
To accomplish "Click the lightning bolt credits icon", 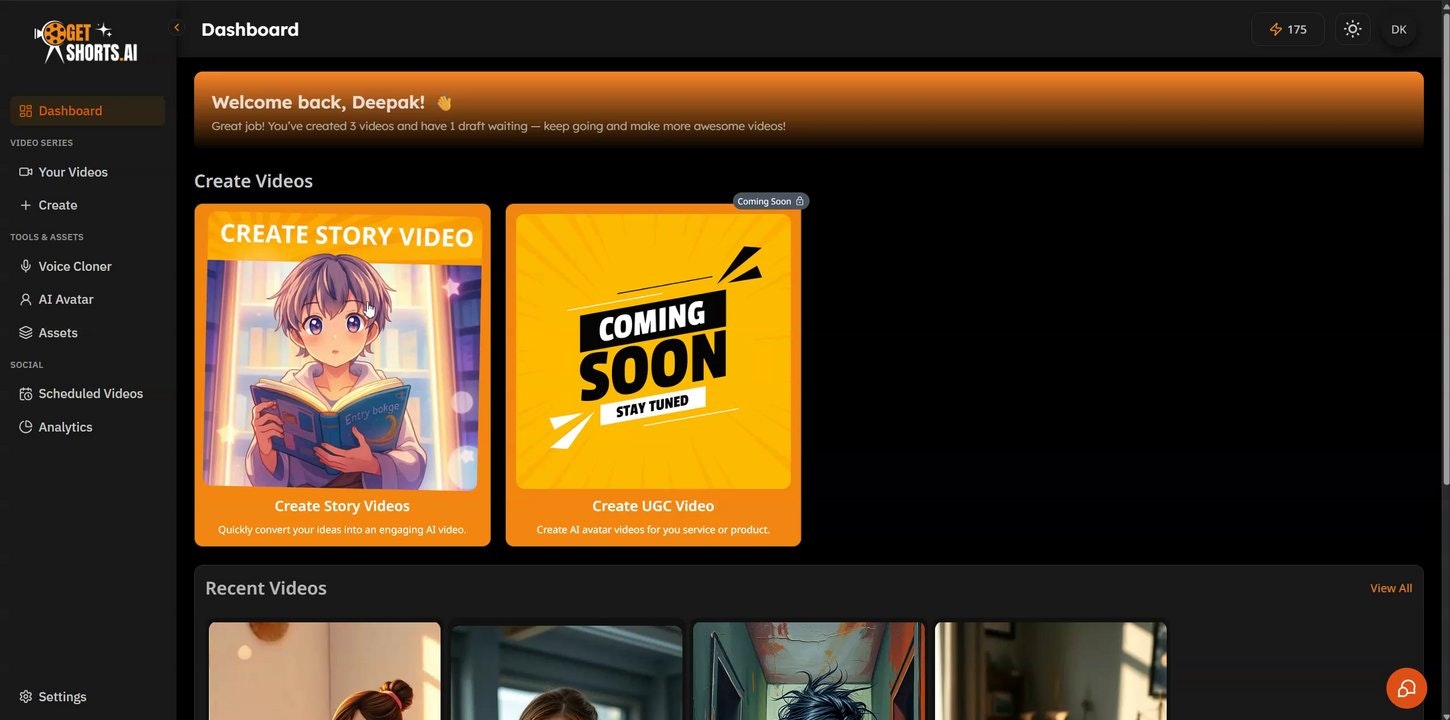I will [1275, 29].
